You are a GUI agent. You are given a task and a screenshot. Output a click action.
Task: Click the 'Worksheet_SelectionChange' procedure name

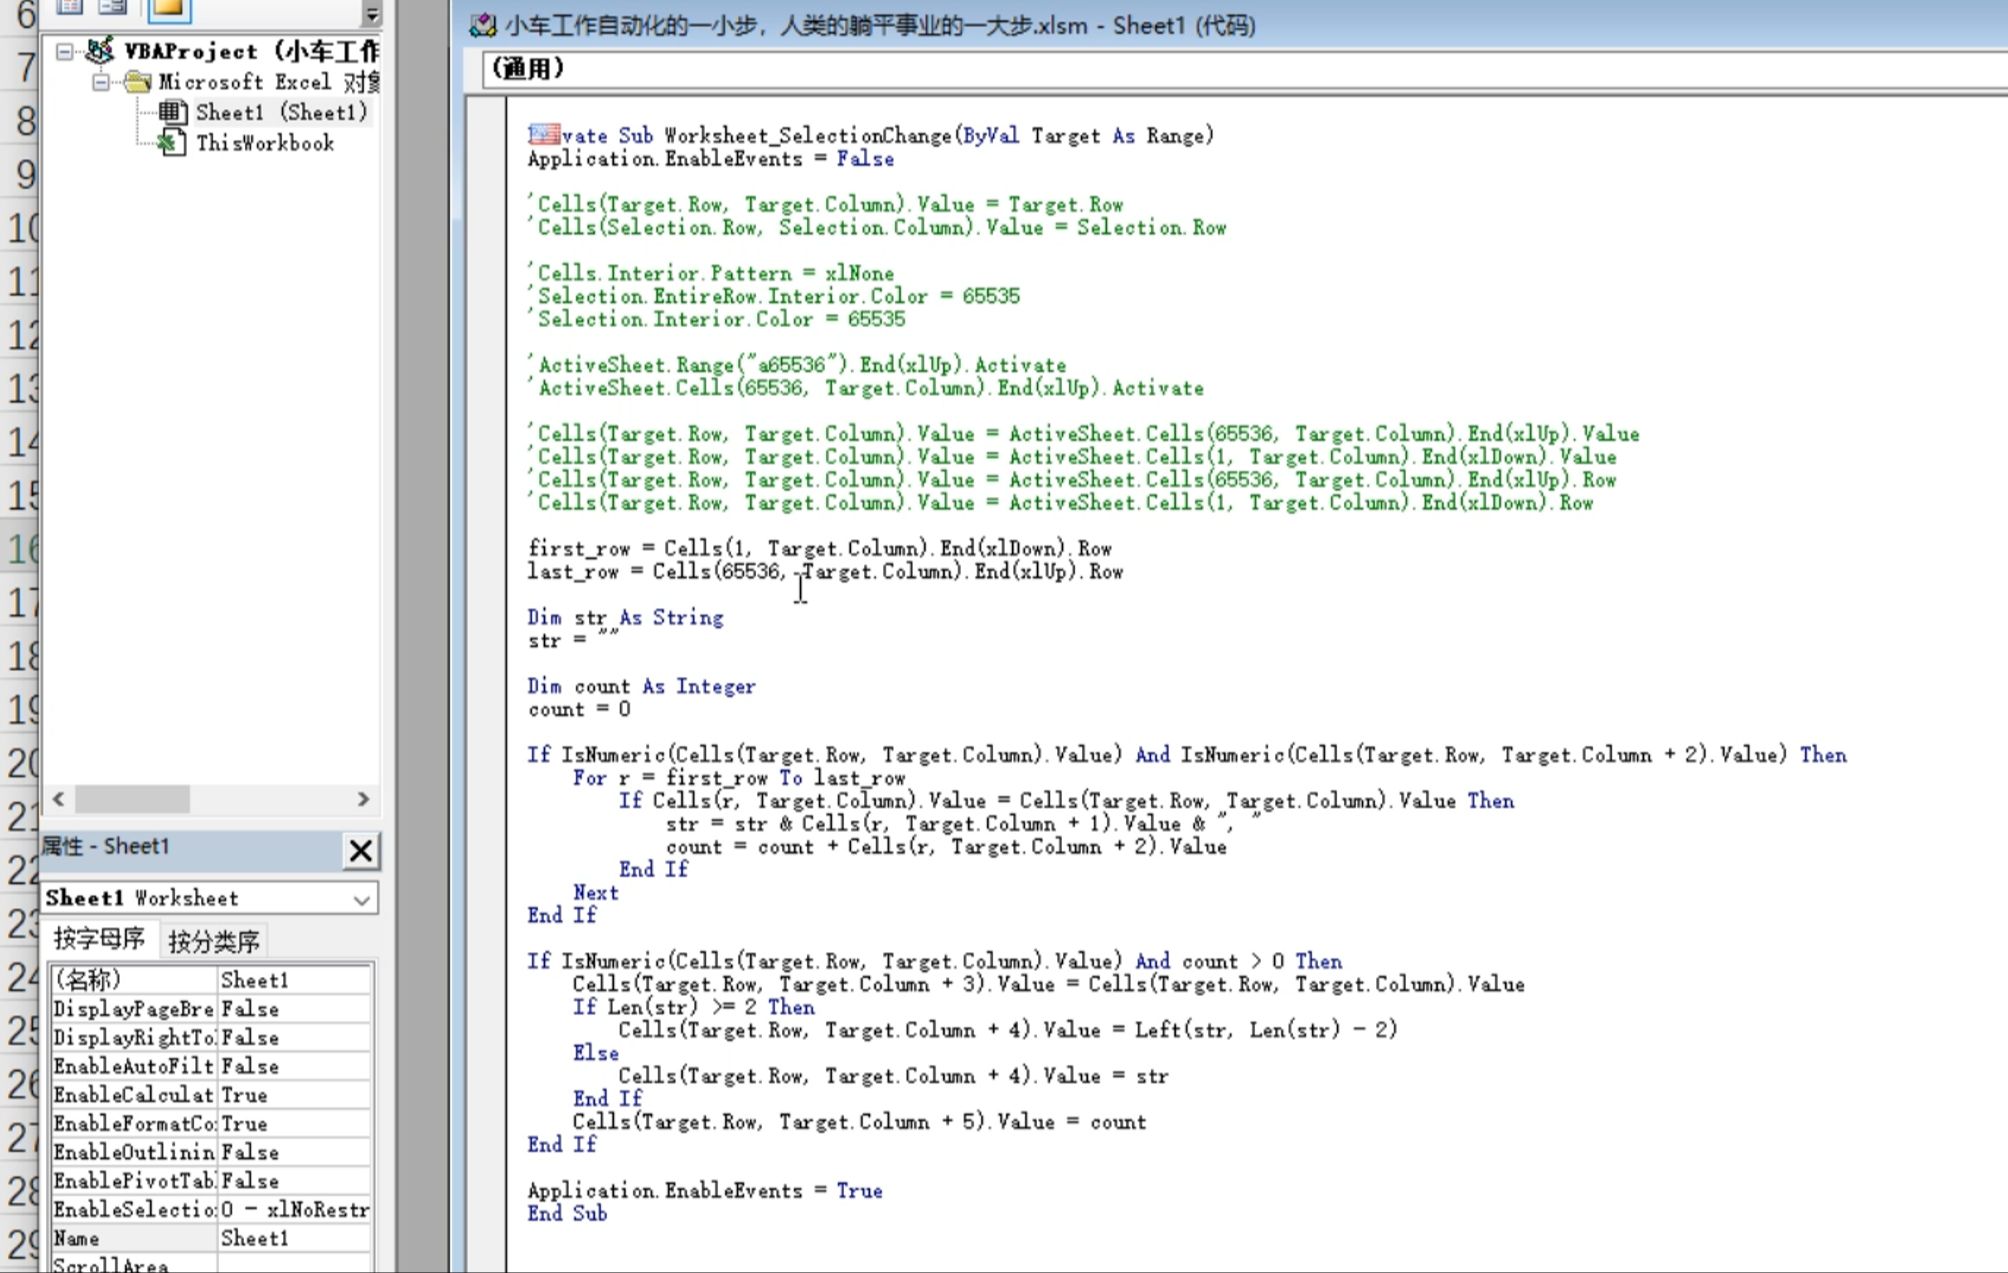pyautogui.click(x=808, y=135)
